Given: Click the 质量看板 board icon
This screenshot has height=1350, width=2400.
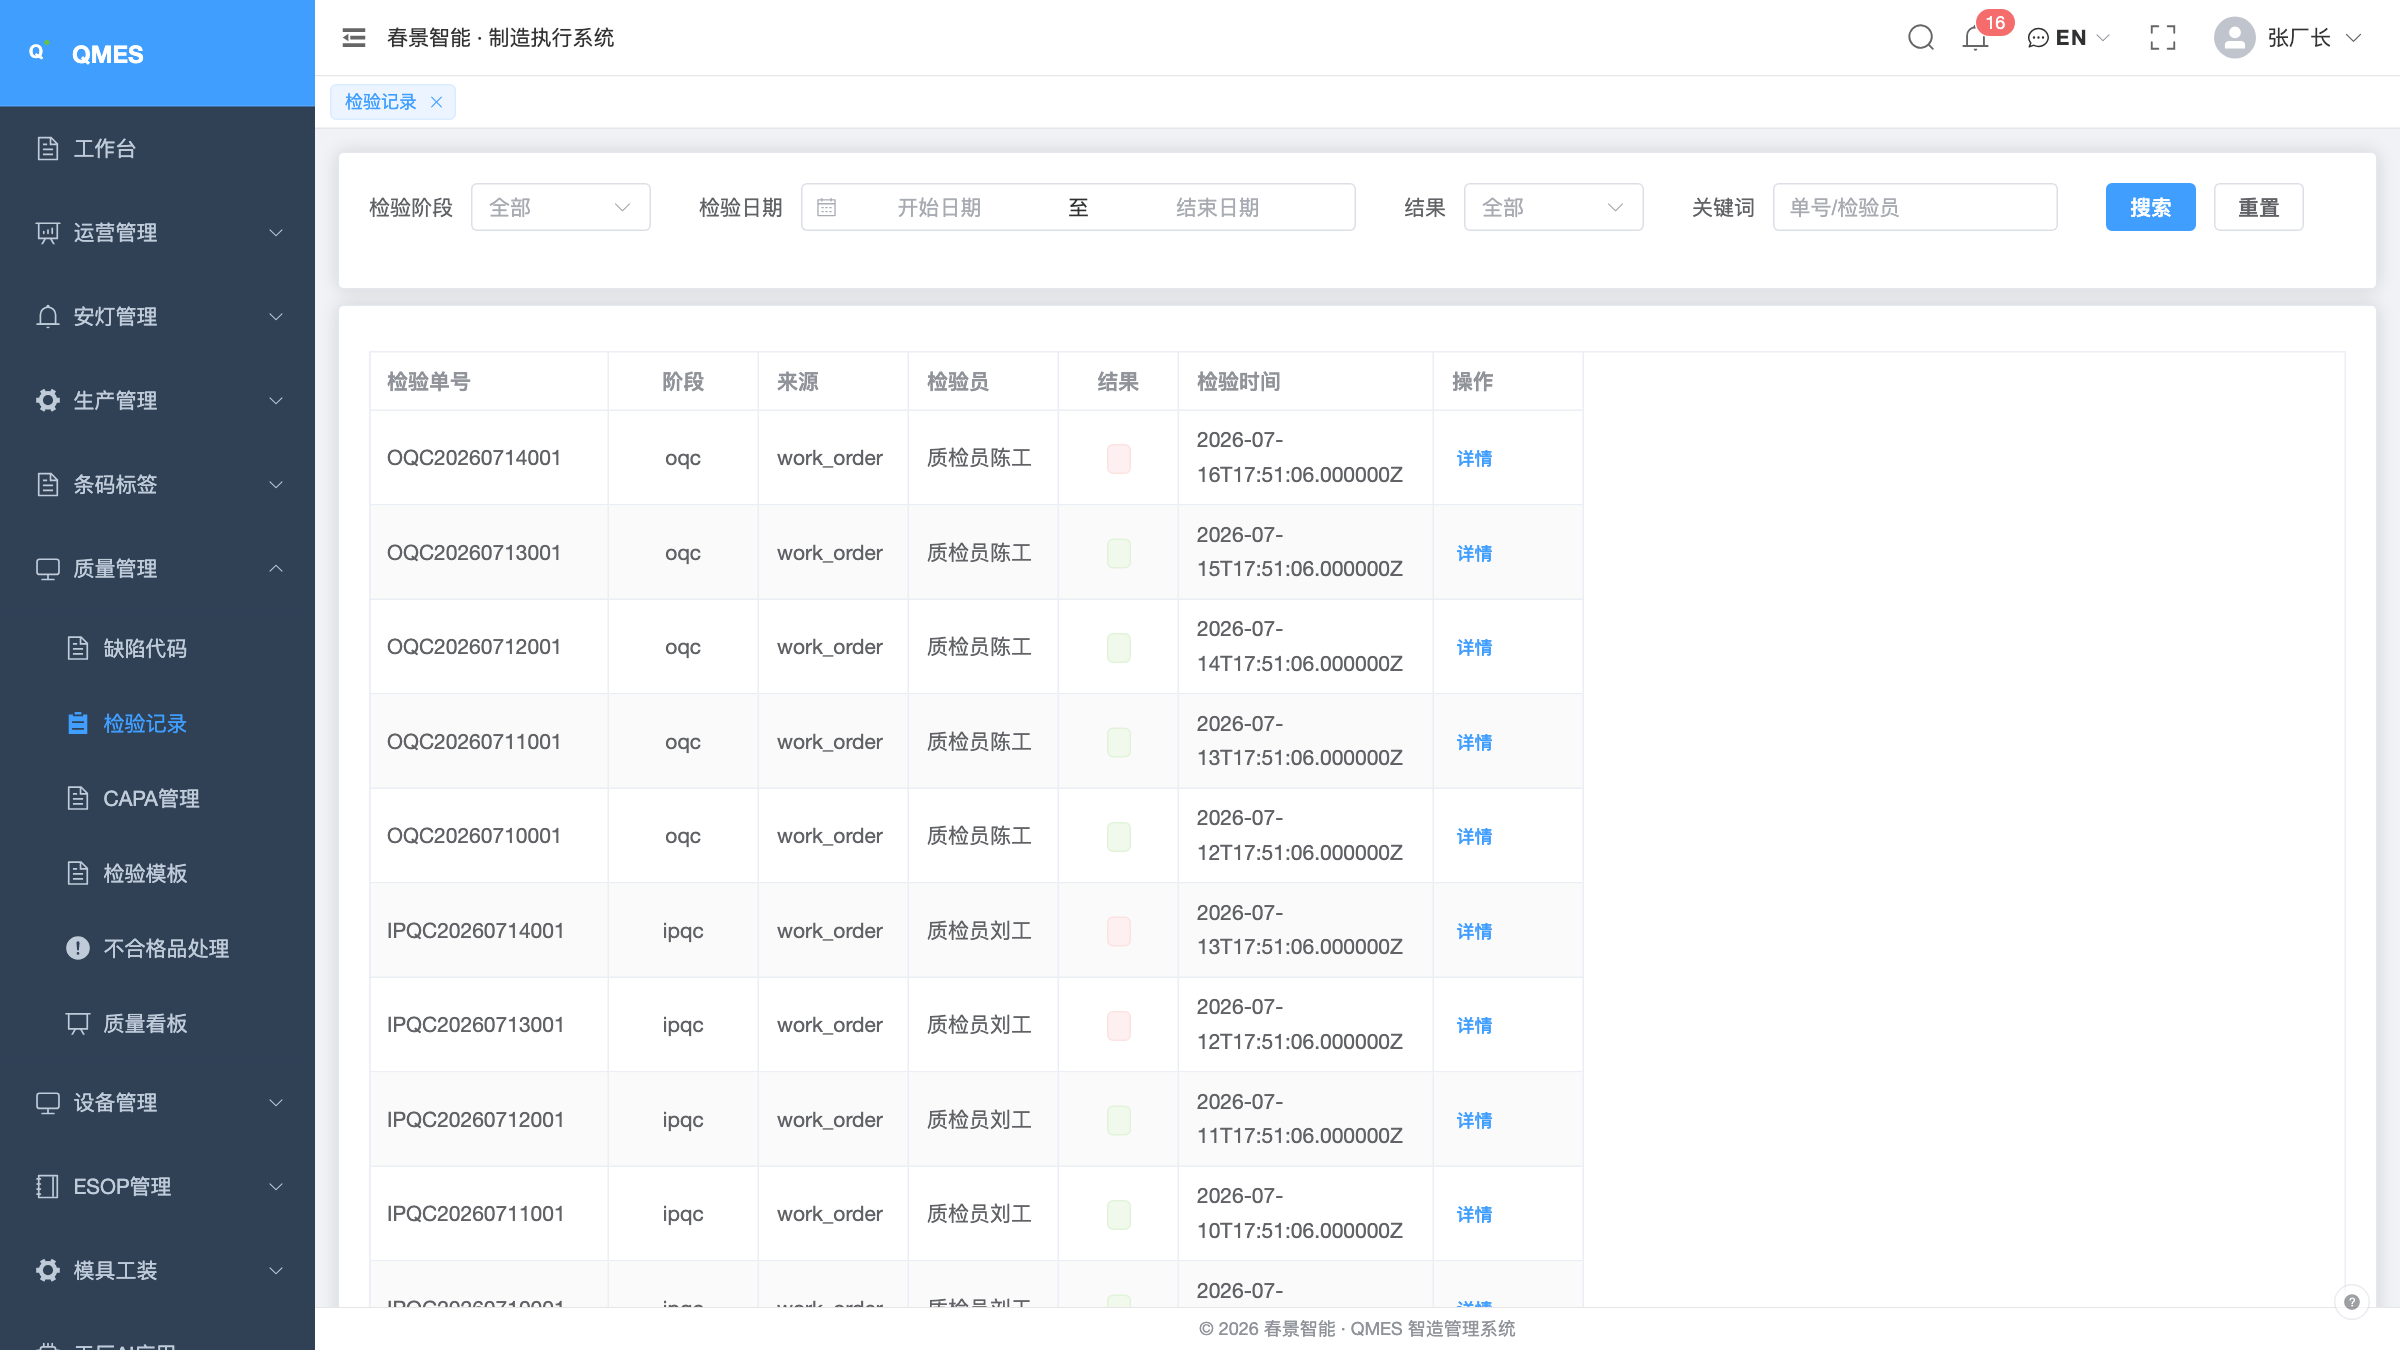Looking at the screenshot, I should pyautogui.click(x=78, y=1023).
